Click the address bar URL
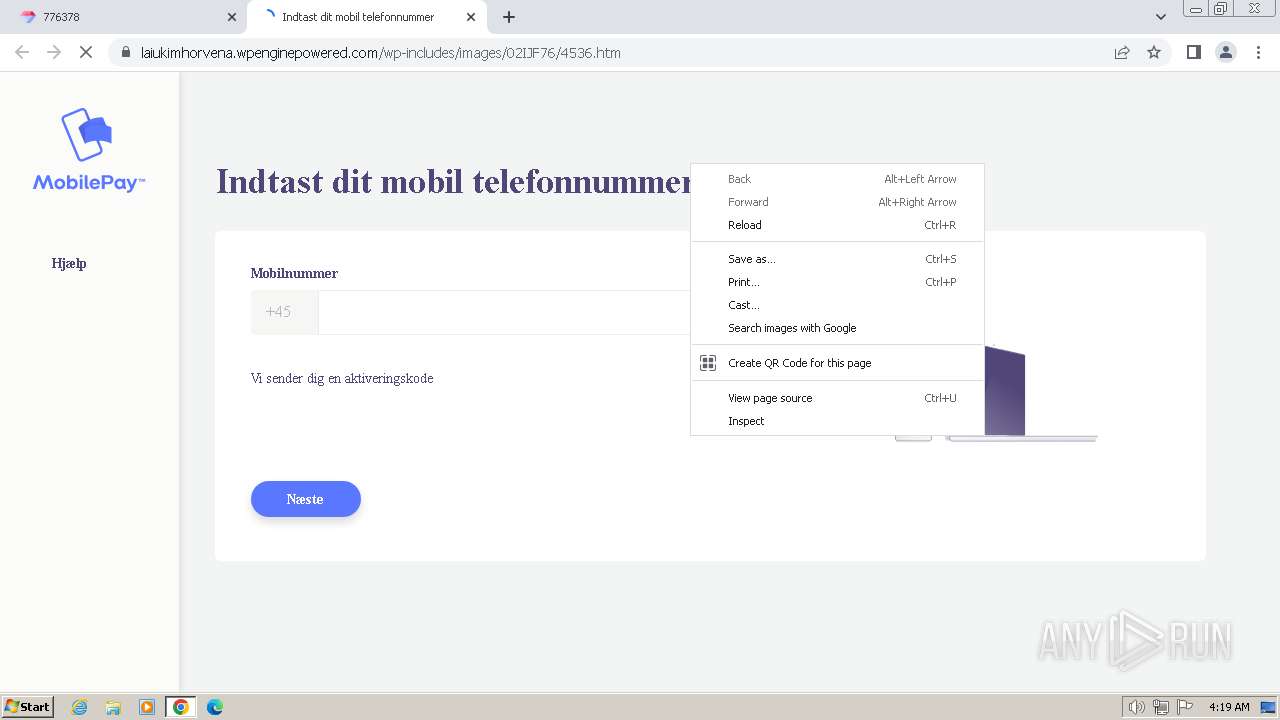 381,52
